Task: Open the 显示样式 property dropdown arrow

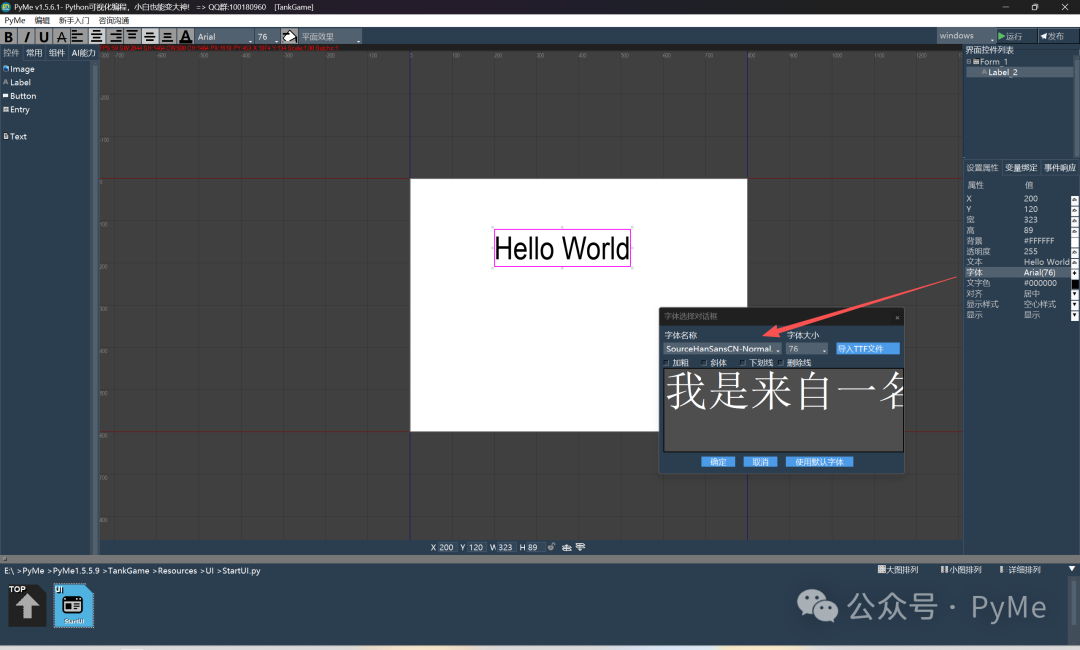Action: [x=1074, y=305]
